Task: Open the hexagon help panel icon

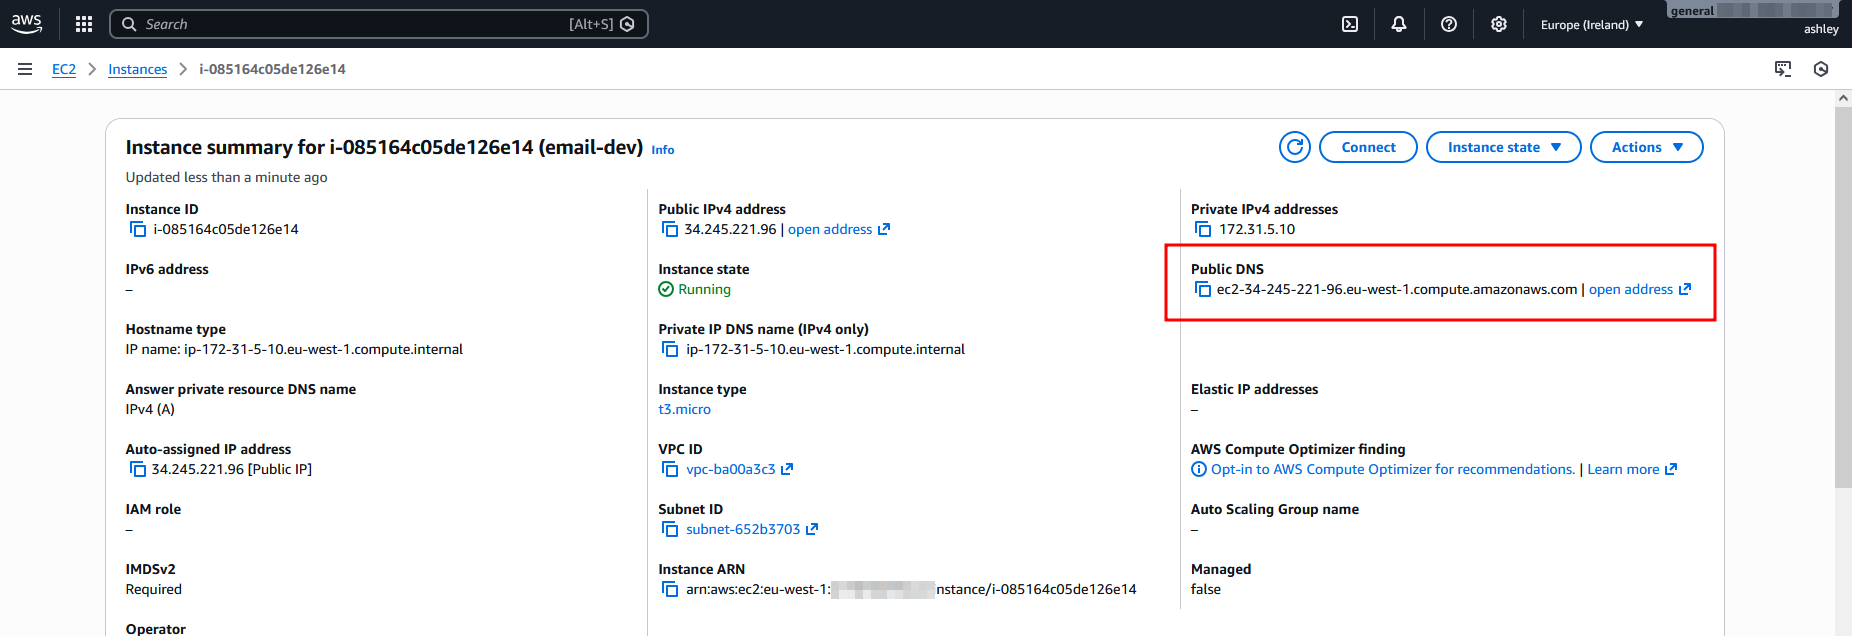Action: click(1821, 69)
